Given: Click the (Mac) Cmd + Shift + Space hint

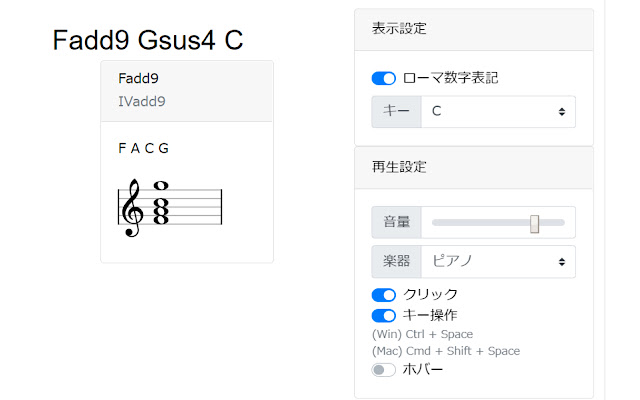Looking at the screenshot, I should click(x=445, y=351).
